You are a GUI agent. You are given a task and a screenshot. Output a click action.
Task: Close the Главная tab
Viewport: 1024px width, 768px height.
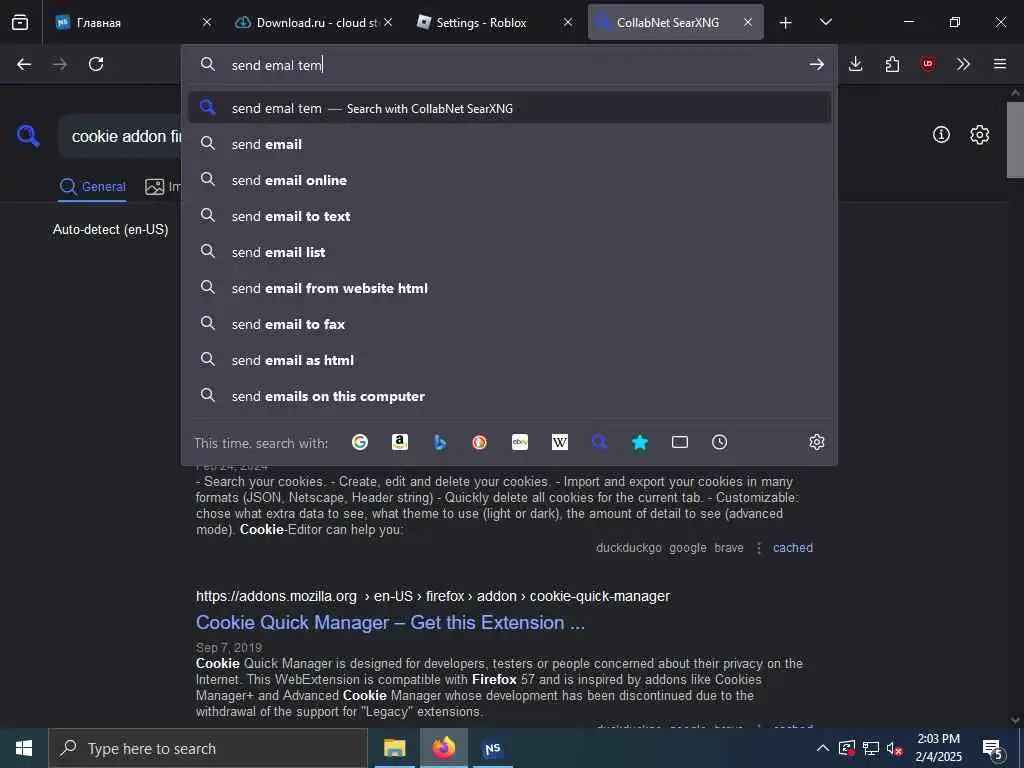click(207, 22)
